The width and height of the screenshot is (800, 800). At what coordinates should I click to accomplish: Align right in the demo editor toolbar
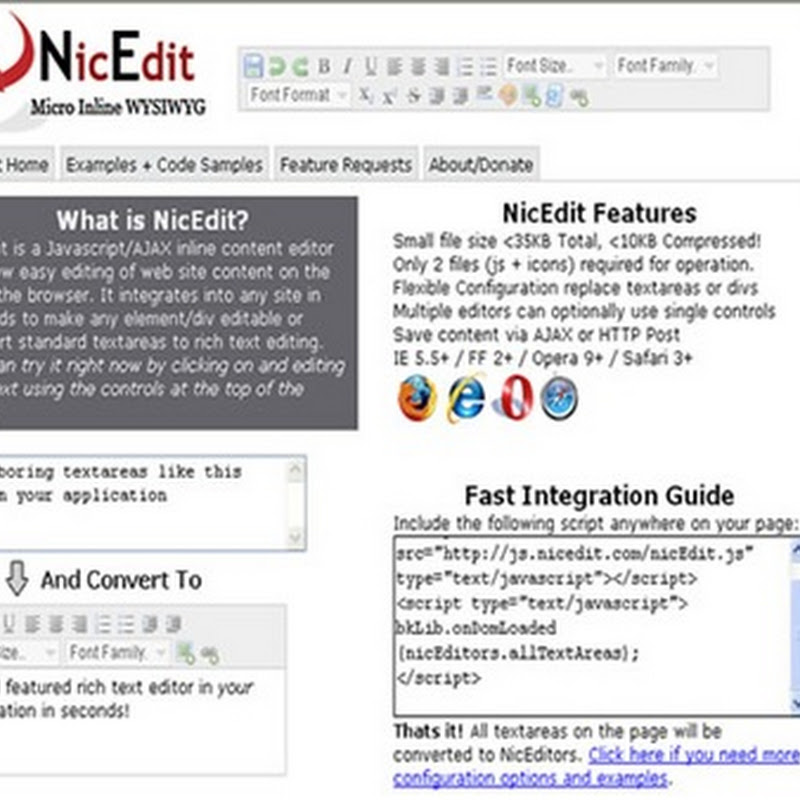(x=79, y=624)
